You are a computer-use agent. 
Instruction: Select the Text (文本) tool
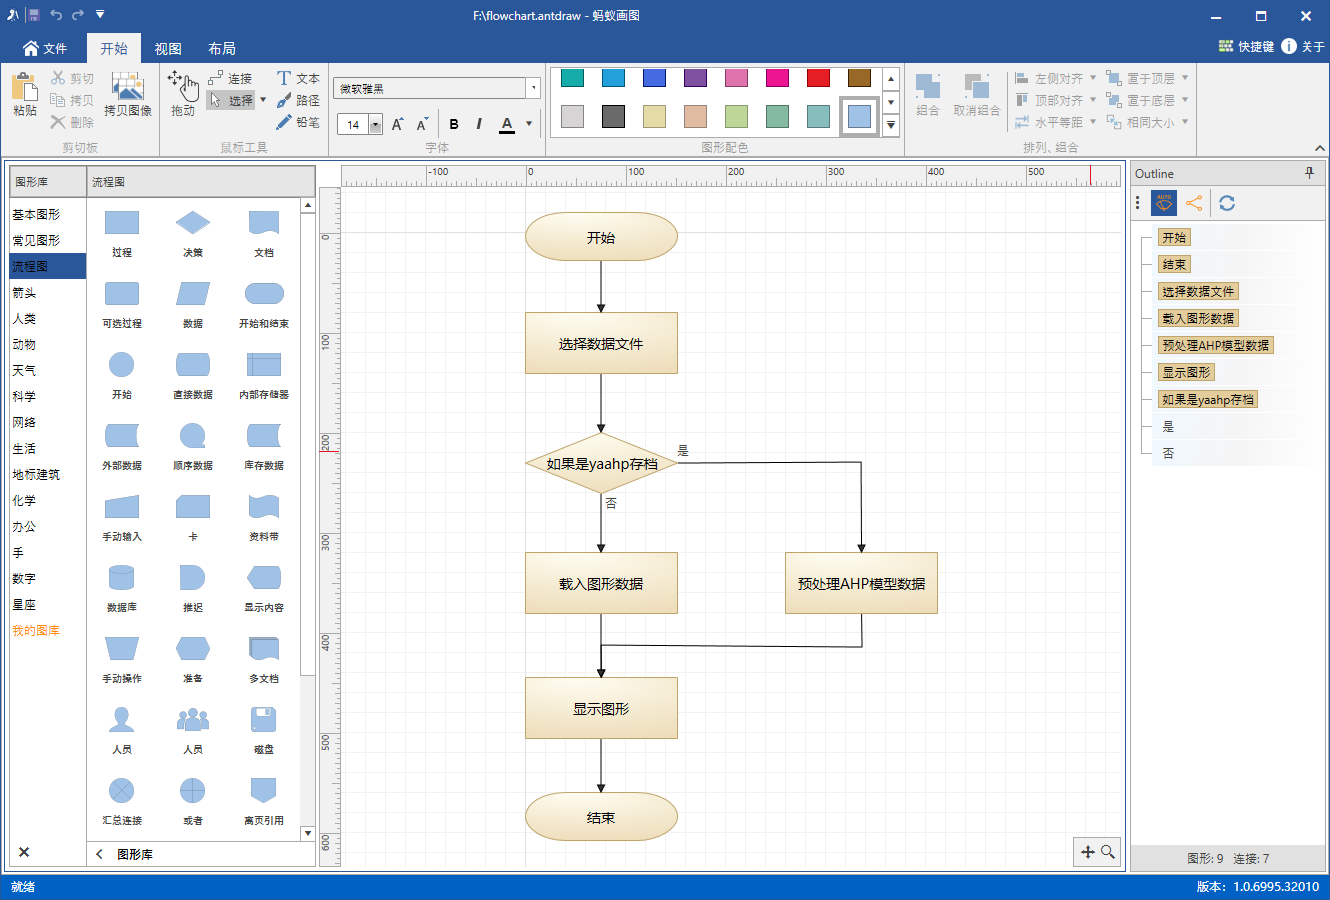[298, 78]
